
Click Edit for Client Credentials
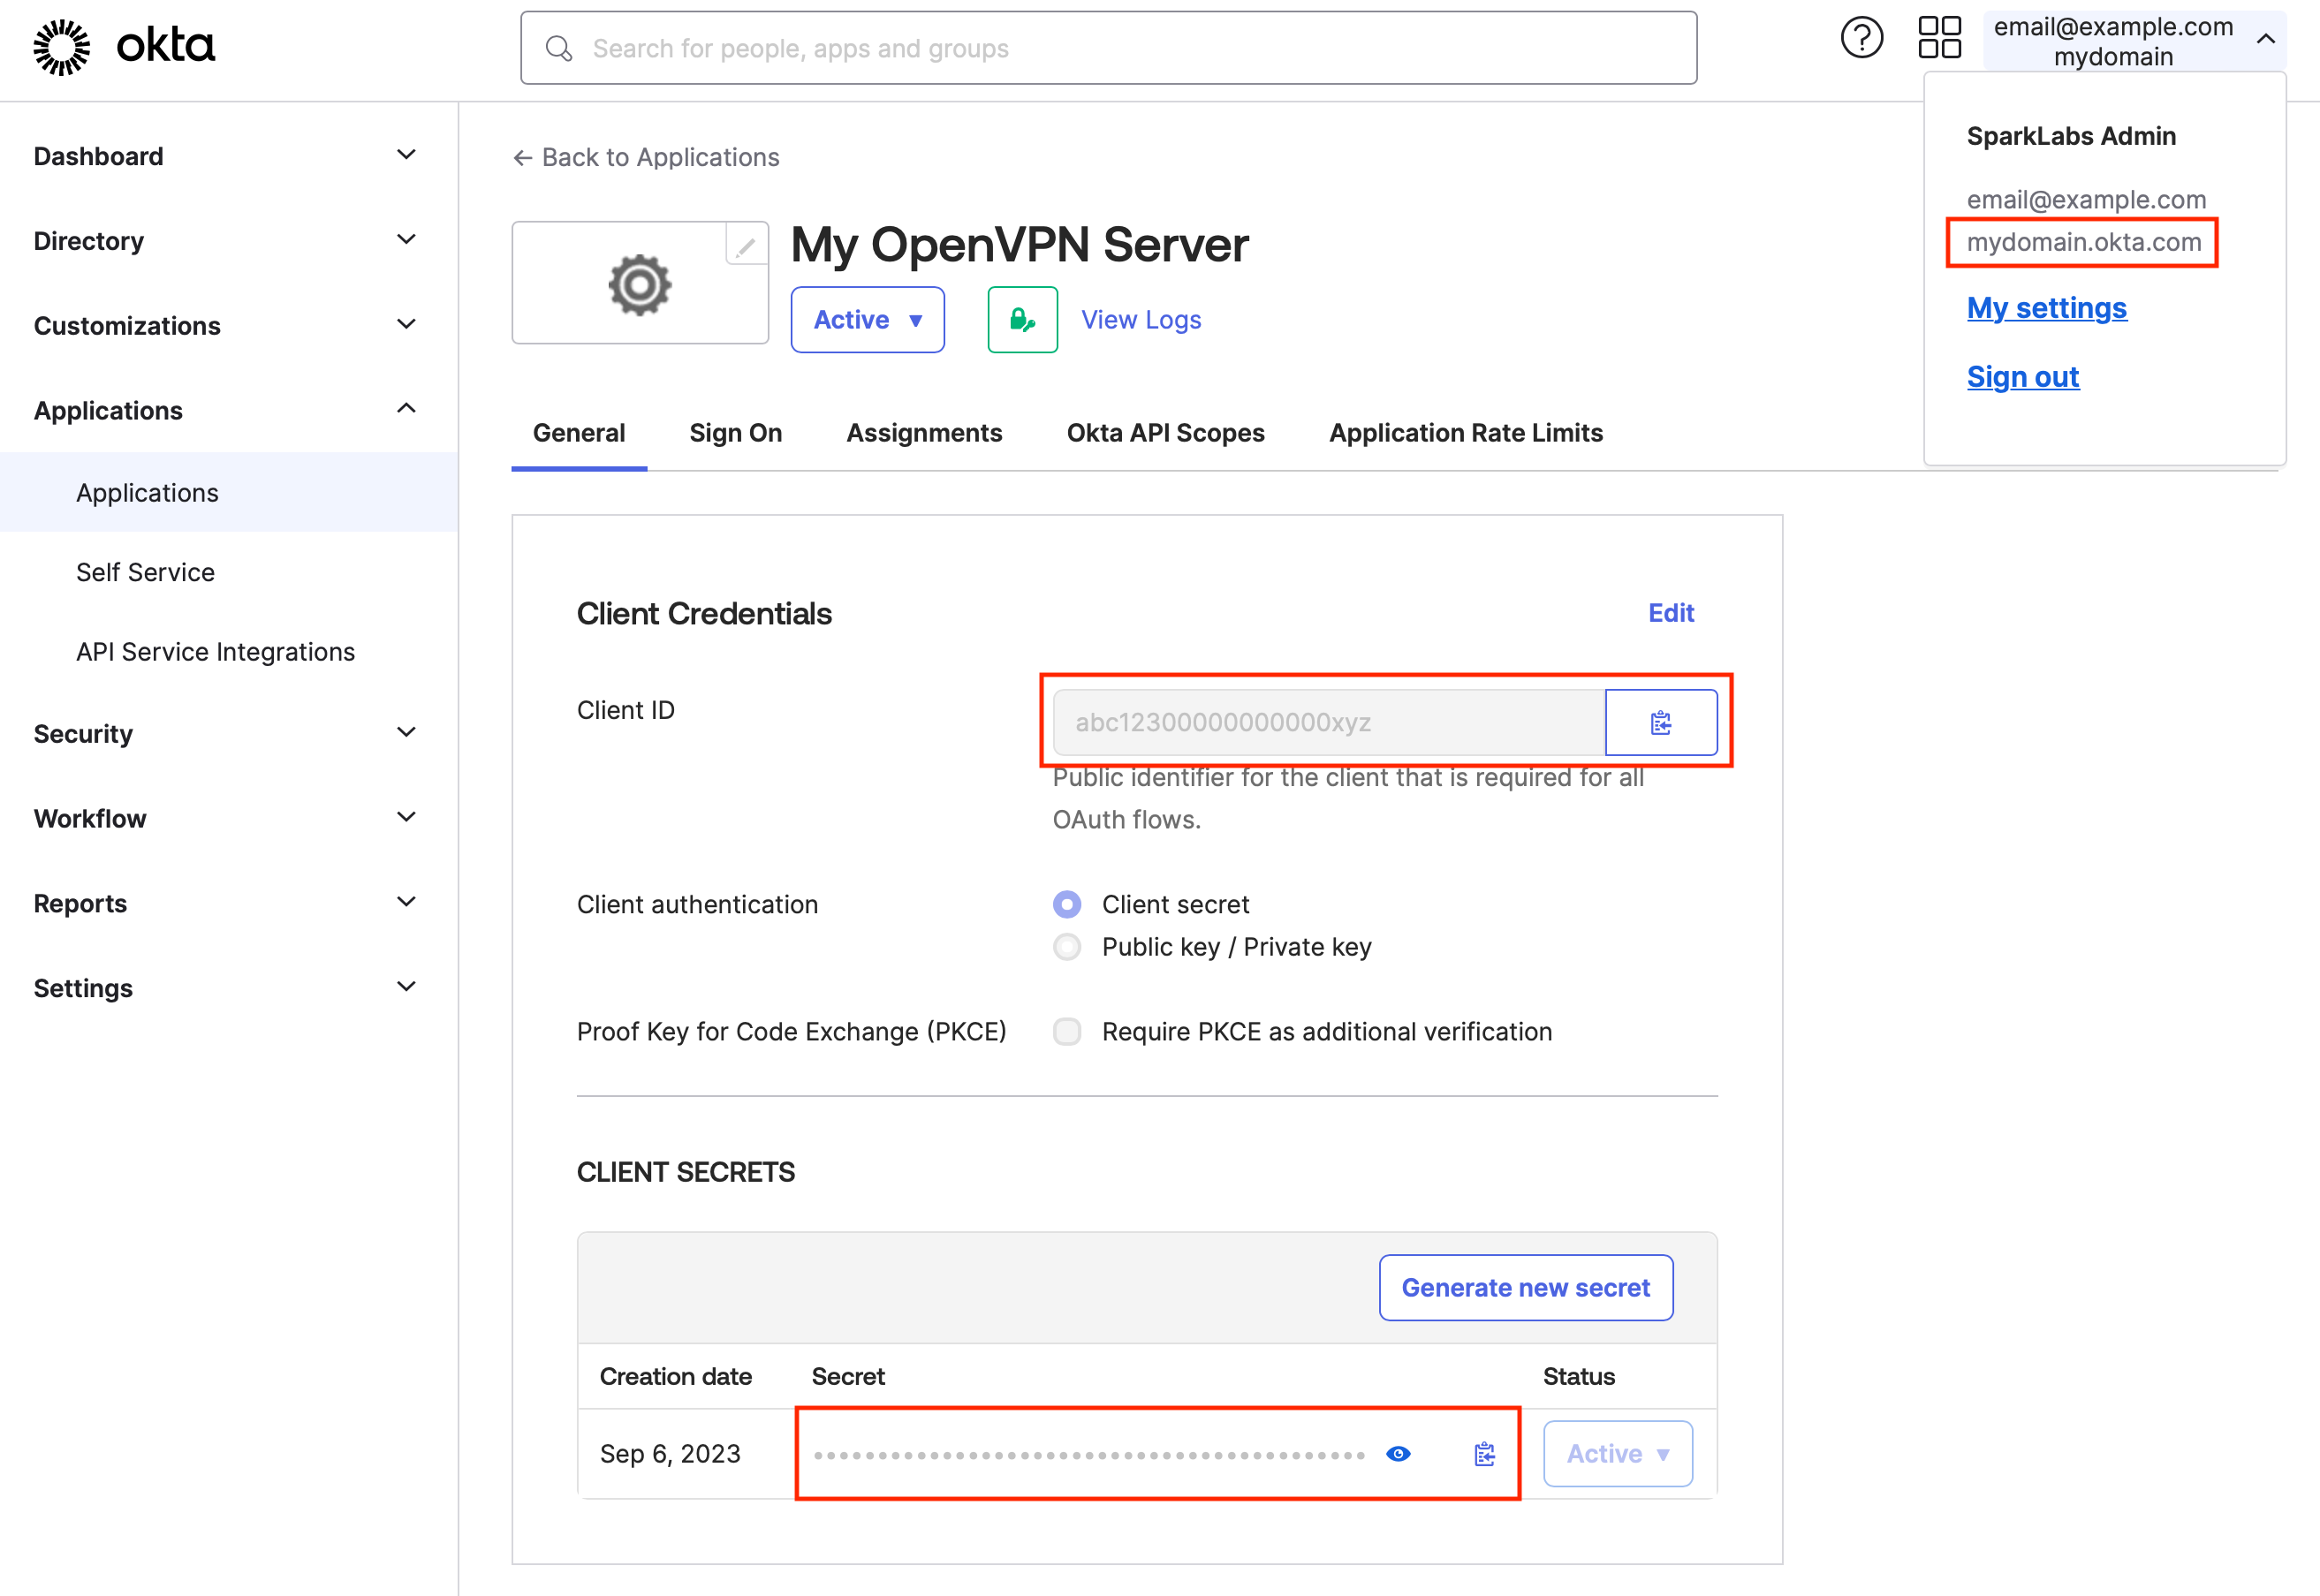click(x=1671, y=613)
